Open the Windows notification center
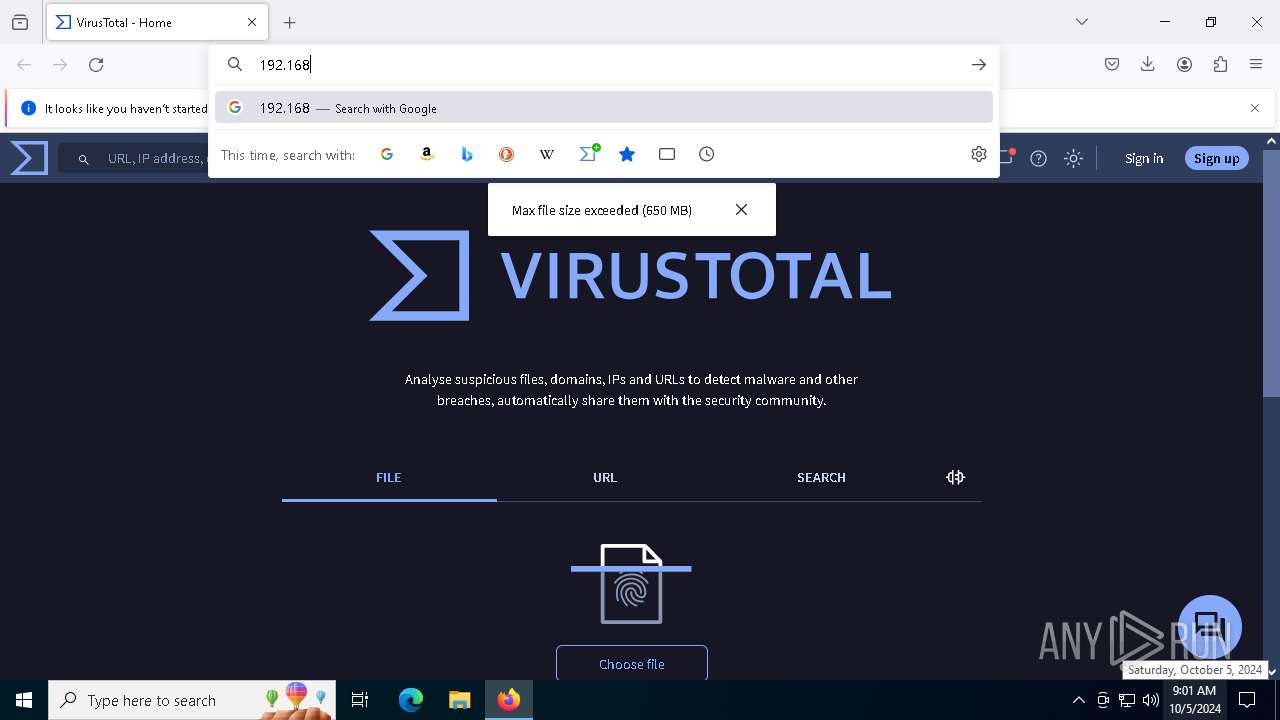Screen dimensions: 1280x720 (x=1248, y=700)
